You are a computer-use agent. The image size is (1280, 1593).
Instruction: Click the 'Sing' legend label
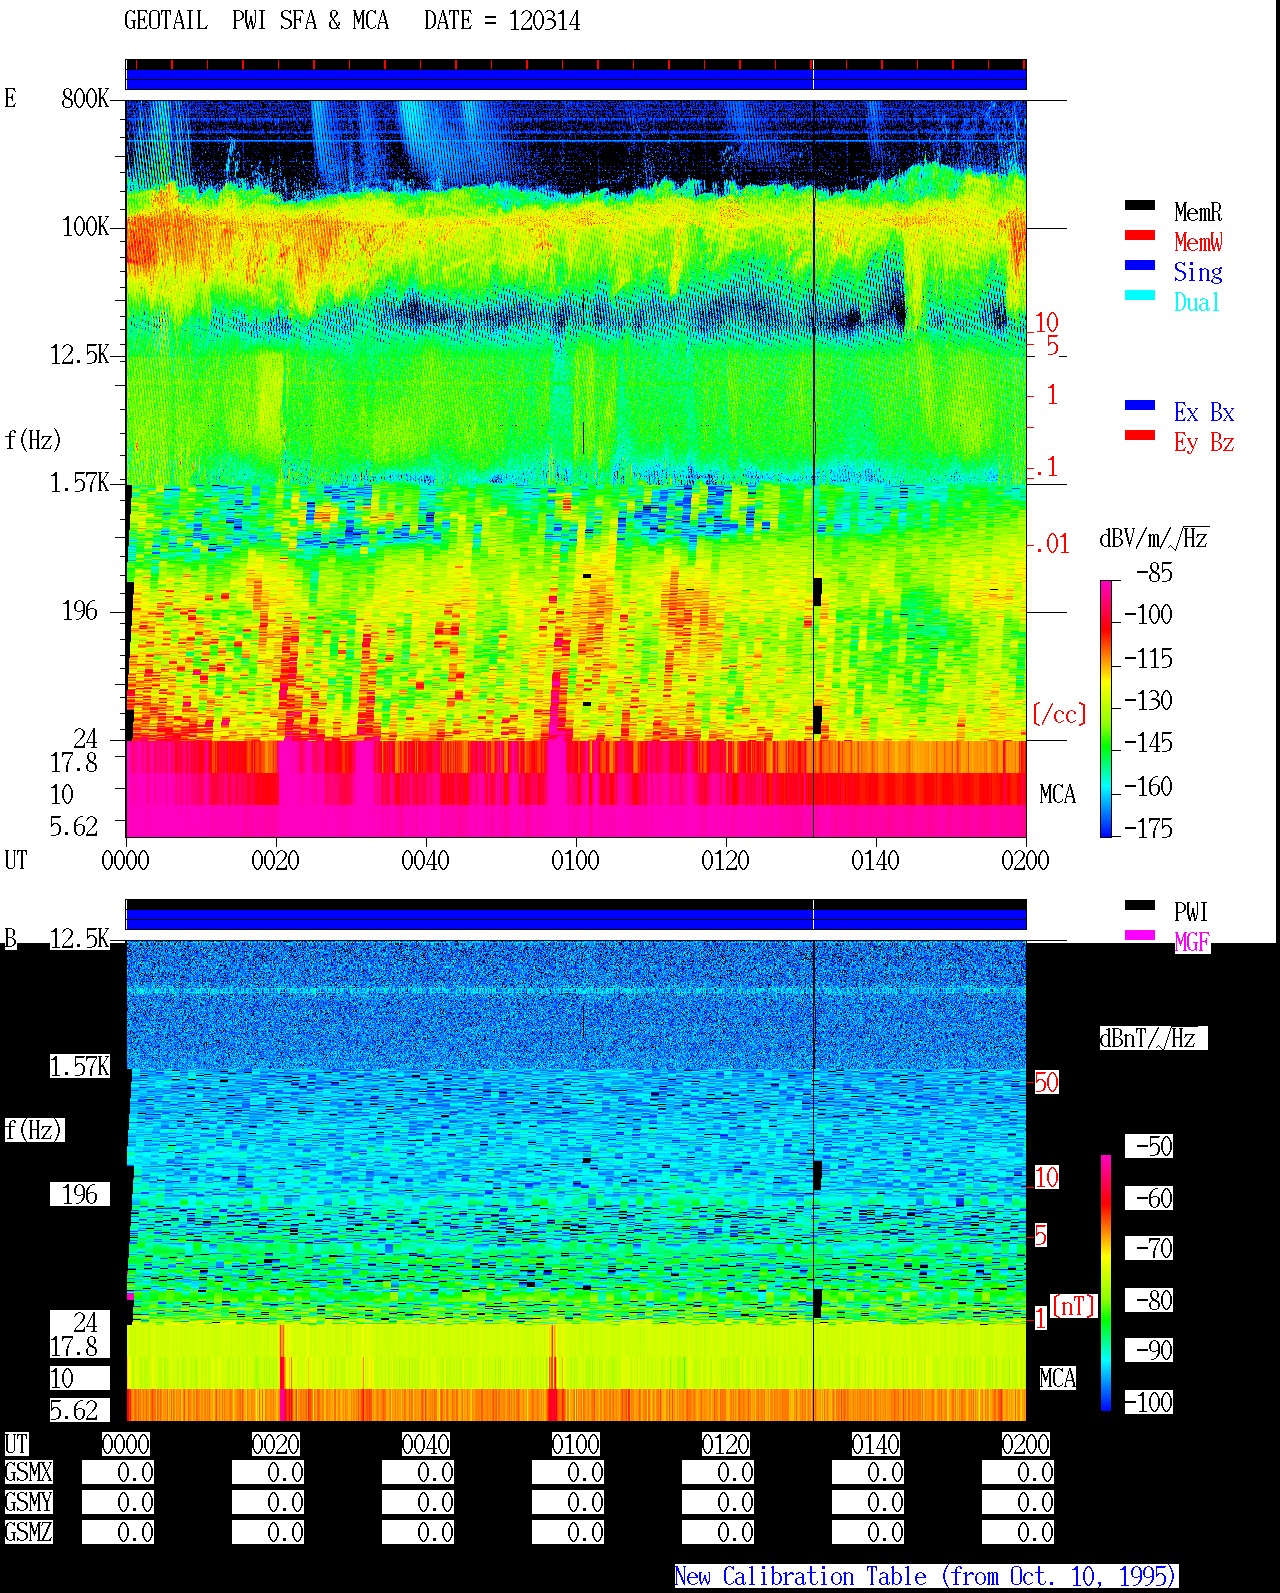(1198, 272)
